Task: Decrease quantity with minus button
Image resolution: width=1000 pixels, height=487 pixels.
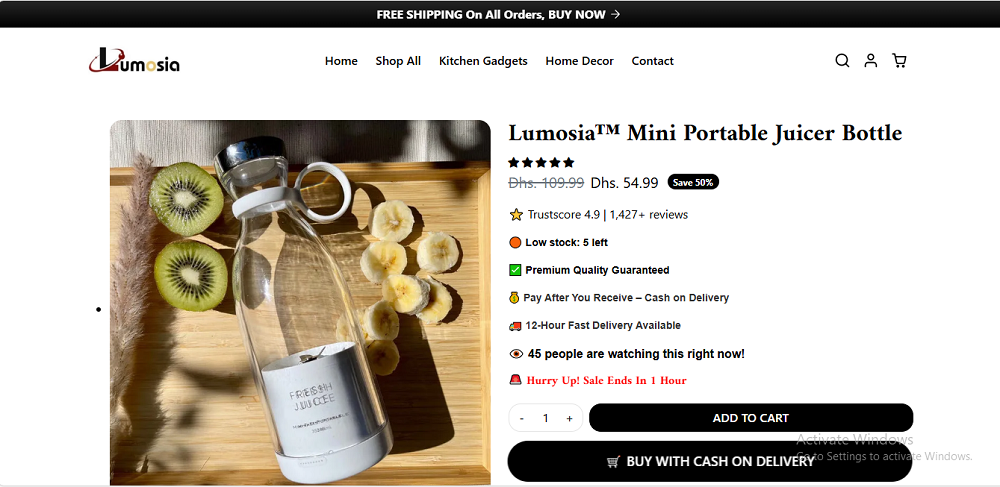Action: [x=522, y=418]
